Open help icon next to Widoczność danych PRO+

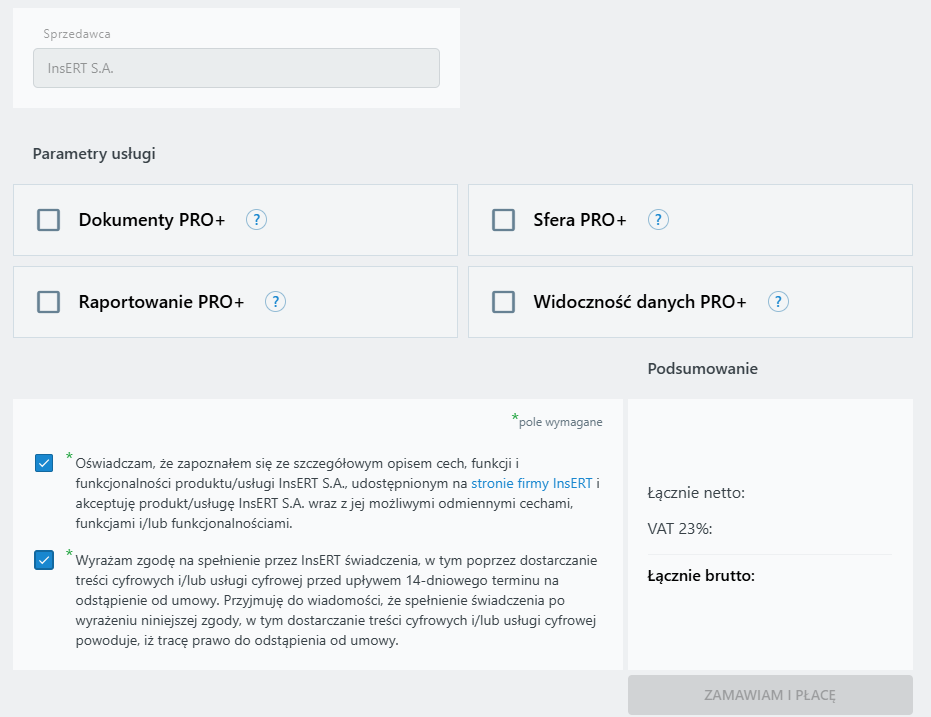(x=778, y=302)
